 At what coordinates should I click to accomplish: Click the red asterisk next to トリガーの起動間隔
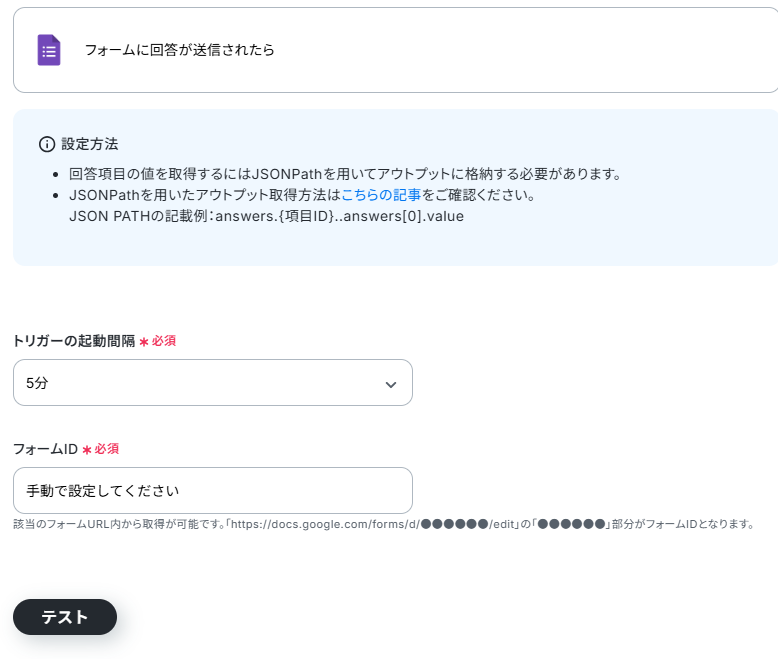pos(144,342)
